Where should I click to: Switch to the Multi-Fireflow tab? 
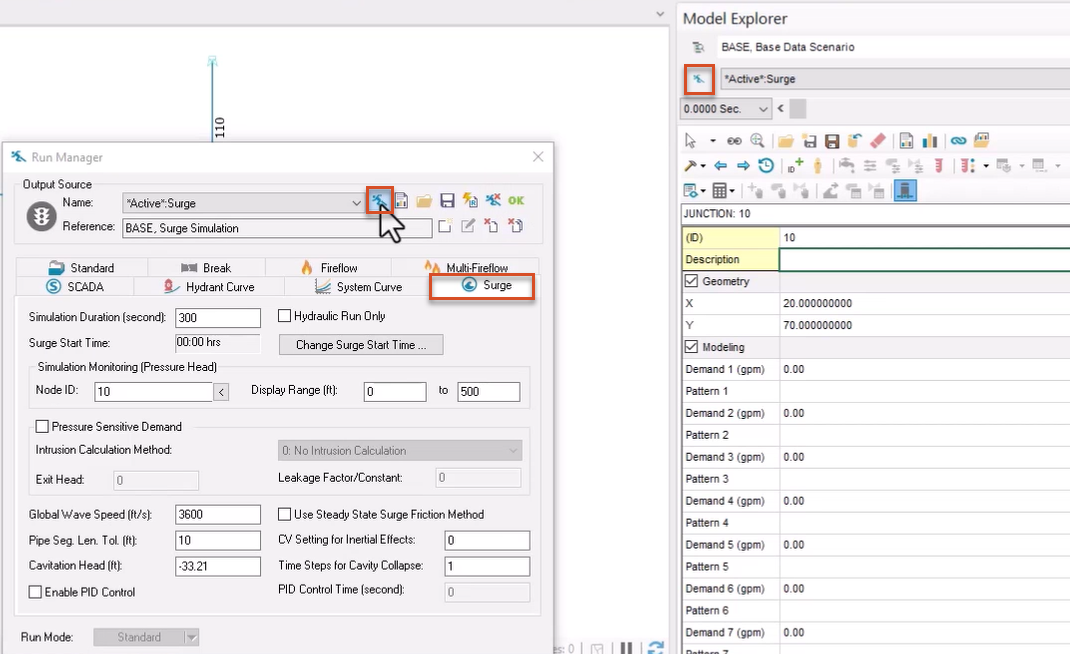pos(465,267)
